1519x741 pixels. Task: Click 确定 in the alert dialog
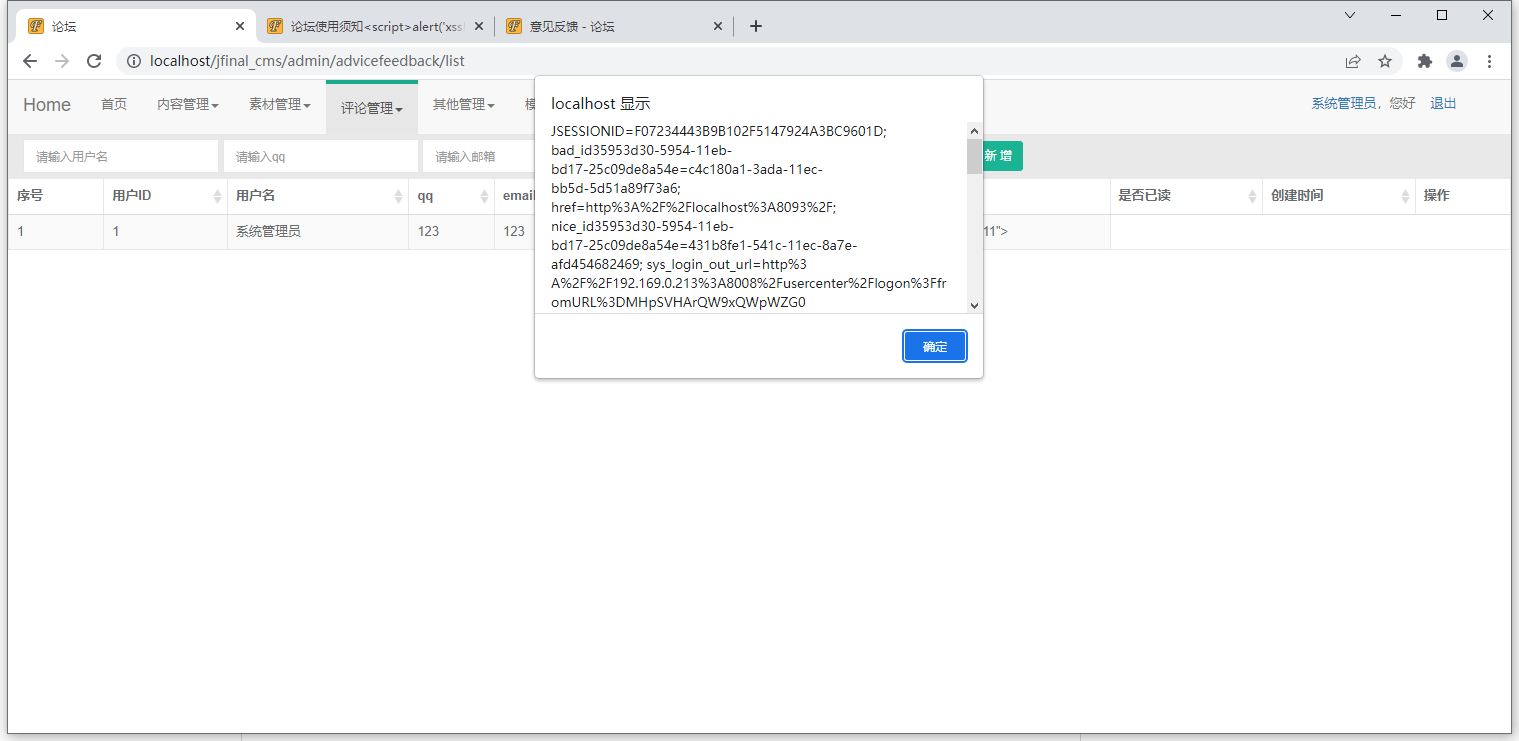click(935, 346)
